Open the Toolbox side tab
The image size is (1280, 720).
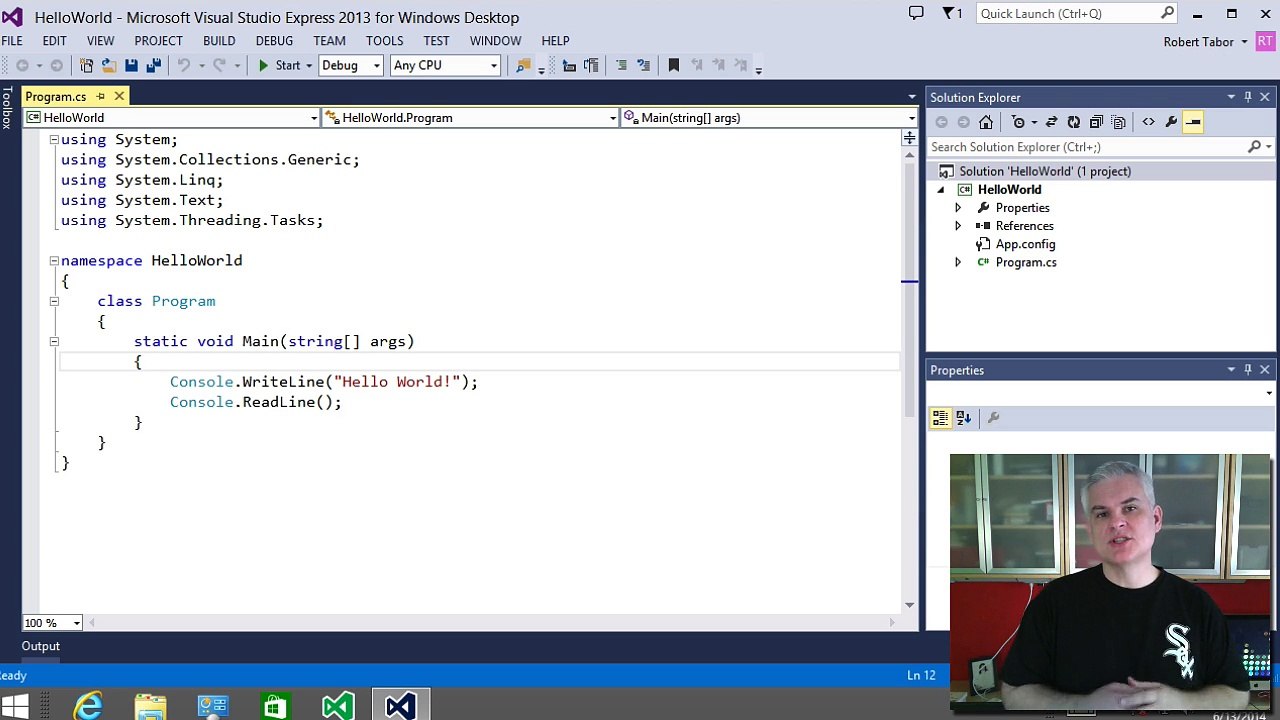7,108
